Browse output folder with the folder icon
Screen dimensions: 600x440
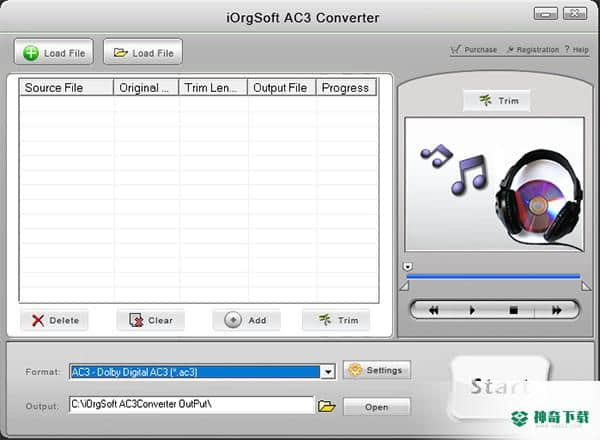tap(326, 406)
